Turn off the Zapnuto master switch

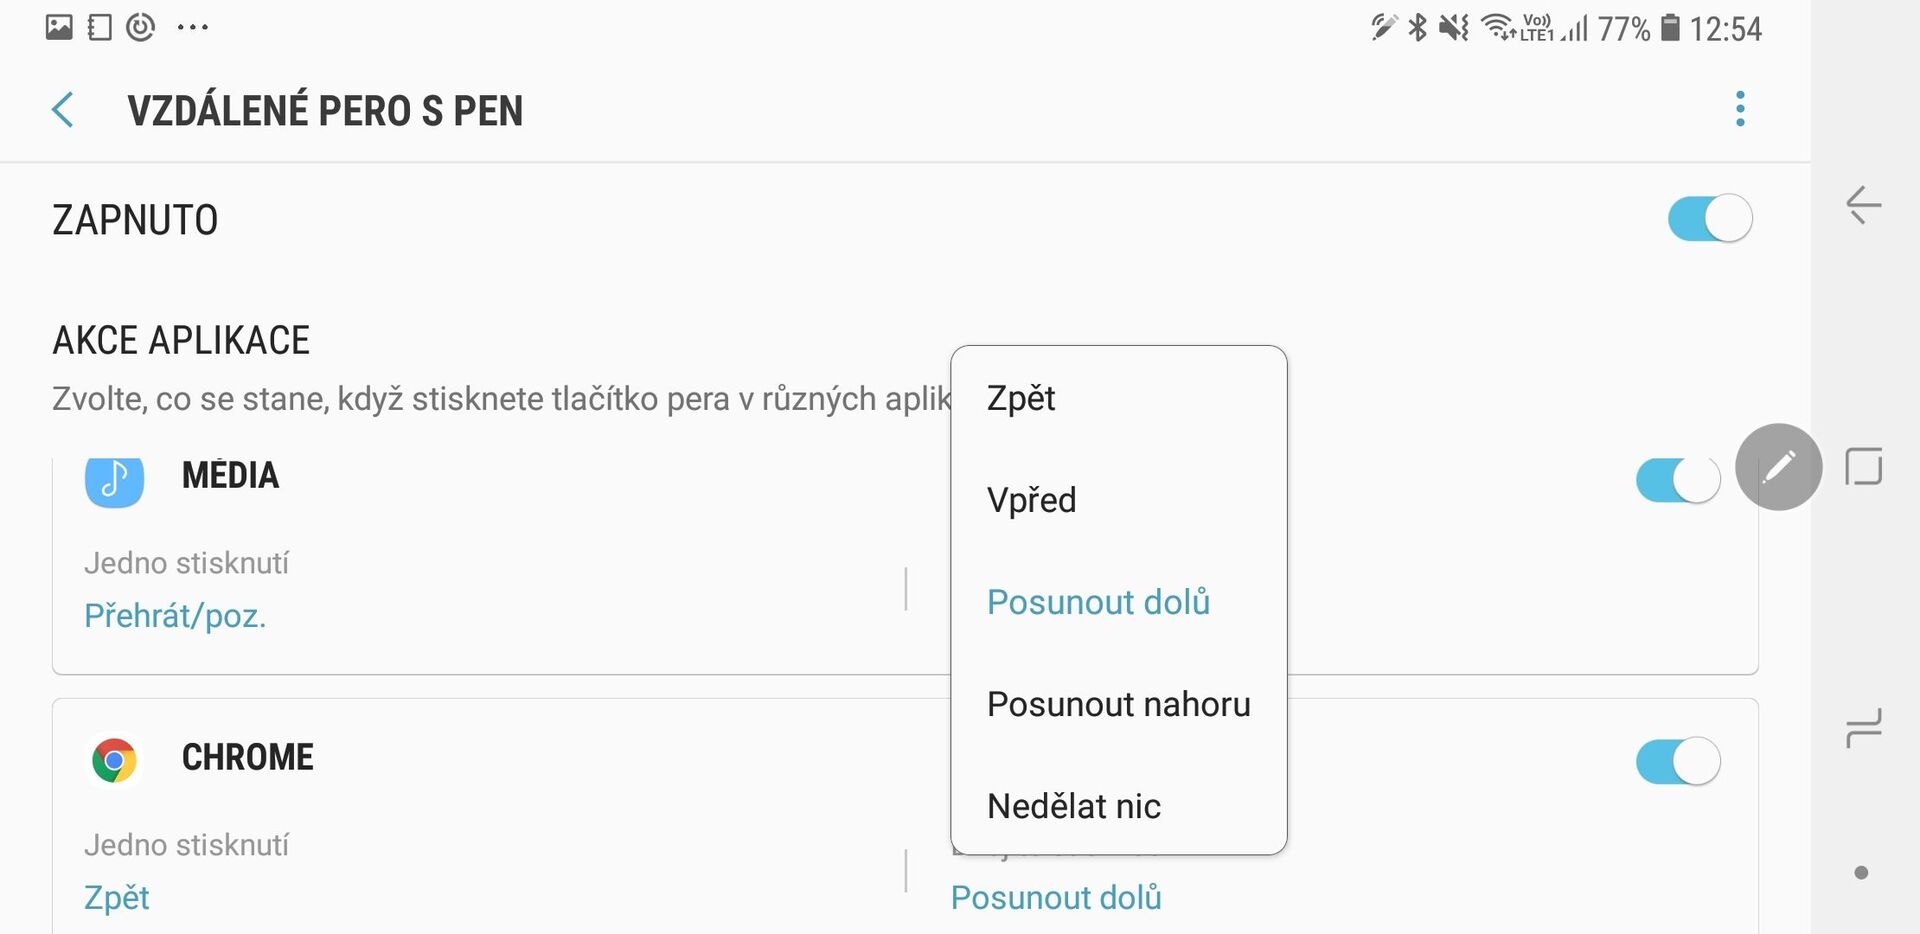(x=1709, y=219)
